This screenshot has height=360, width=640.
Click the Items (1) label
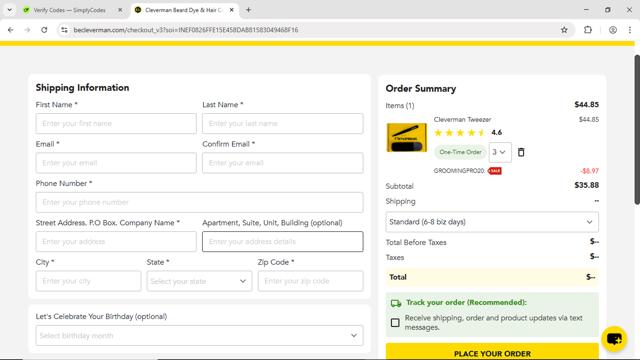(400, 106)
